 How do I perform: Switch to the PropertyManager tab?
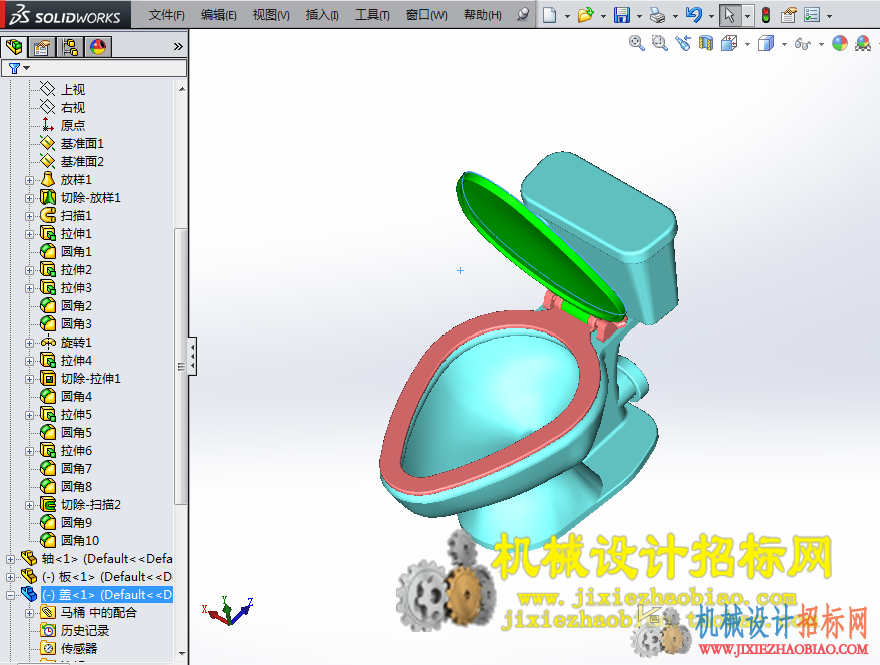(x=42, y=47)
